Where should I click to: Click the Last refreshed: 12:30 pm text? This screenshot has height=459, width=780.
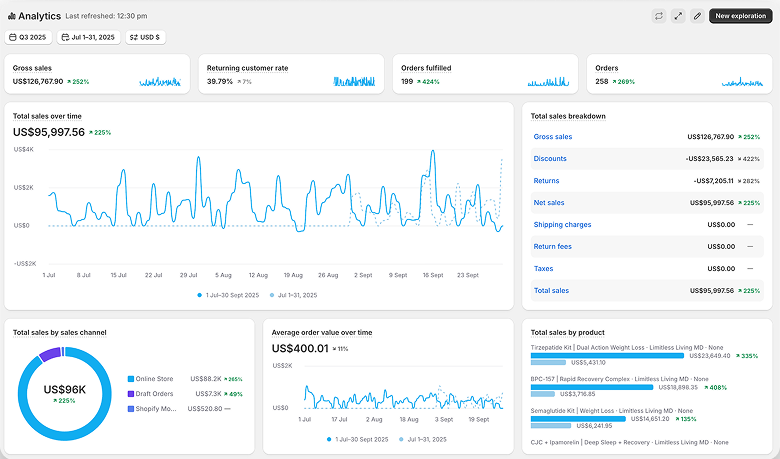click(x=106, y=16)
